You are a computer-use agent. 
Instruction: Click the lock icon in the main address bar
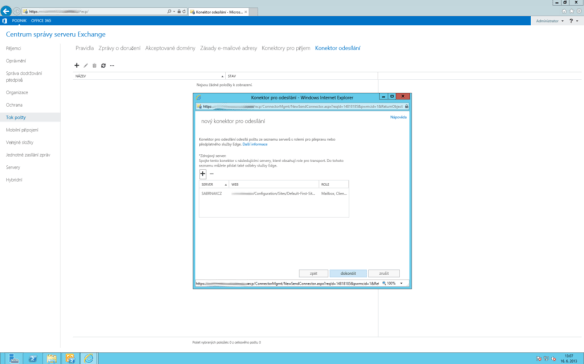point(179,12)
